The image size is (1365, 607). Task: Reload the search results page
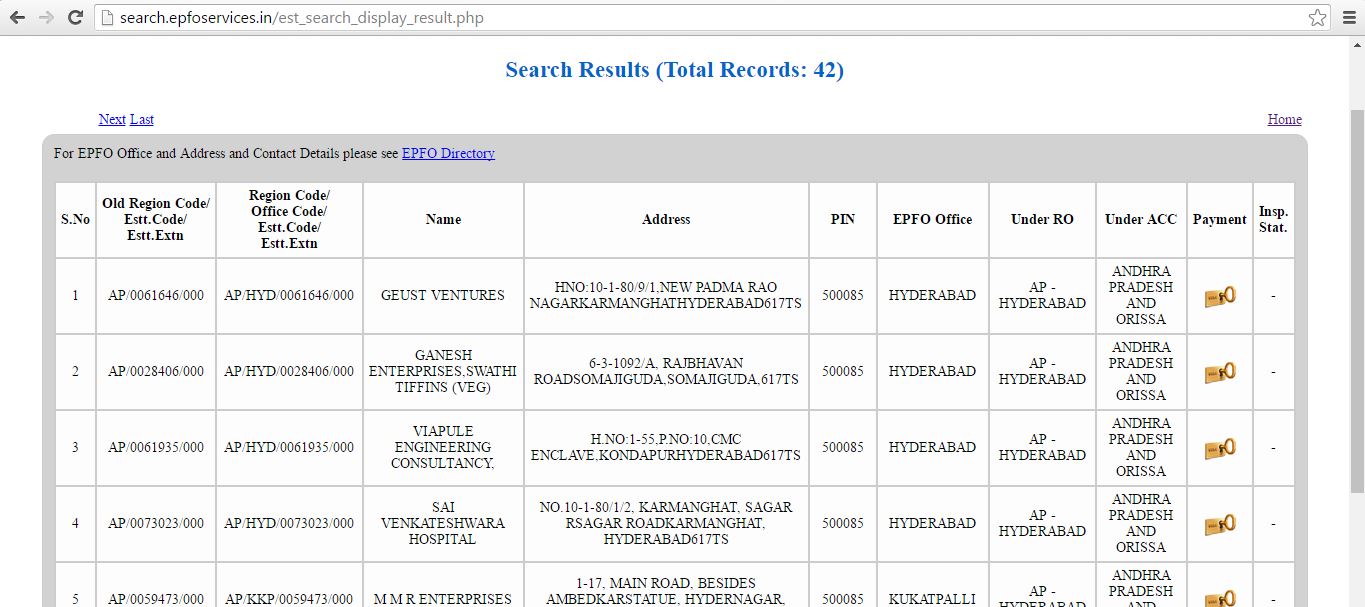click(76, 16)
